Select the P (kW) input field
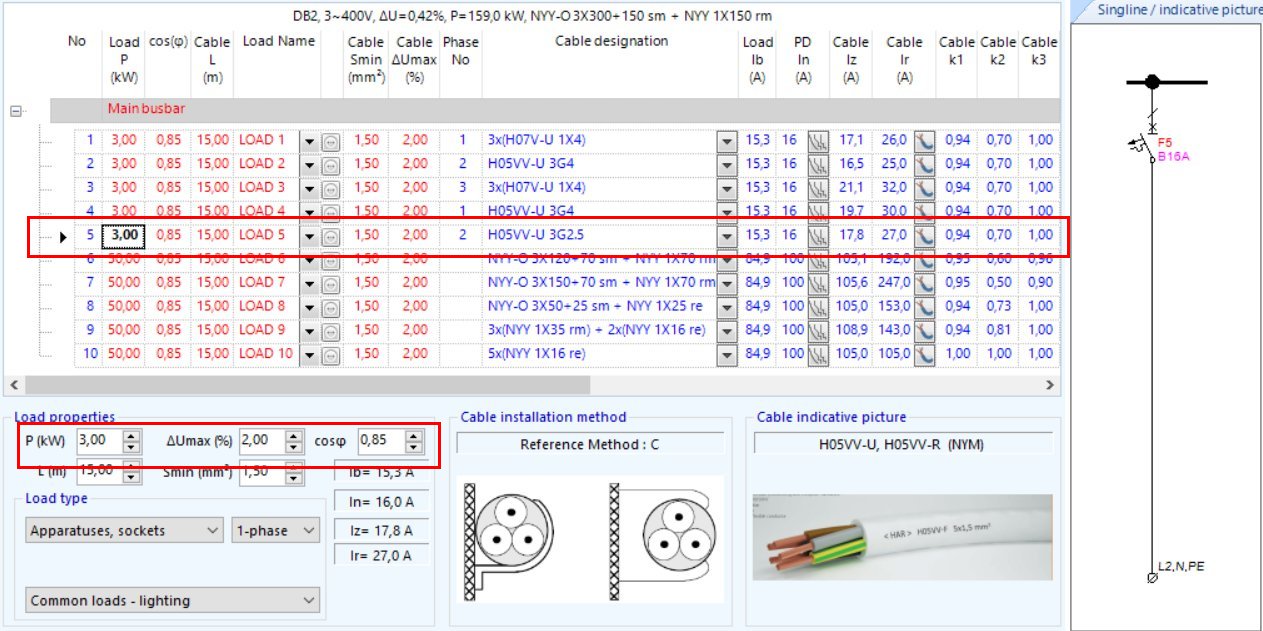This screenshot has width=1263, height=631. pos(95,438)
